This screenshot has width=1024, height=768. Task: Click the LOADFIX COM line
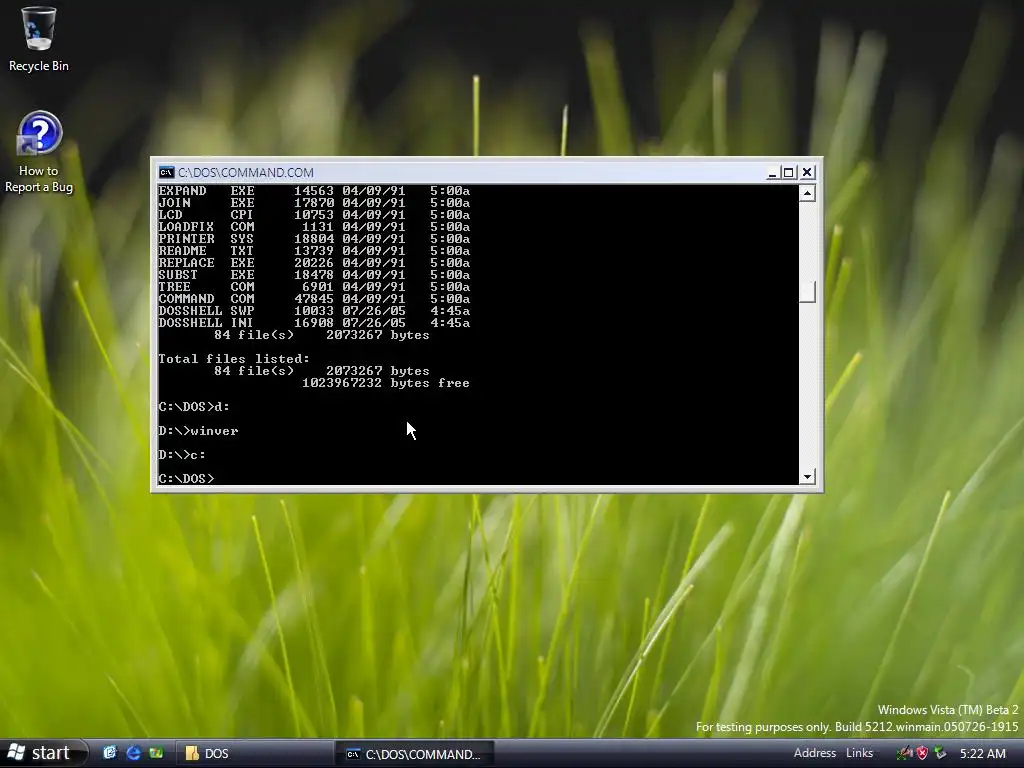(x=314, y=227)
